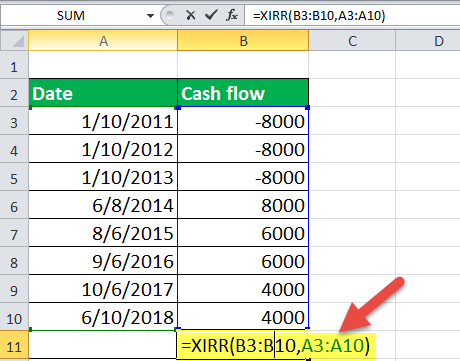
Task: Select row 11 header
Action: 14,346
